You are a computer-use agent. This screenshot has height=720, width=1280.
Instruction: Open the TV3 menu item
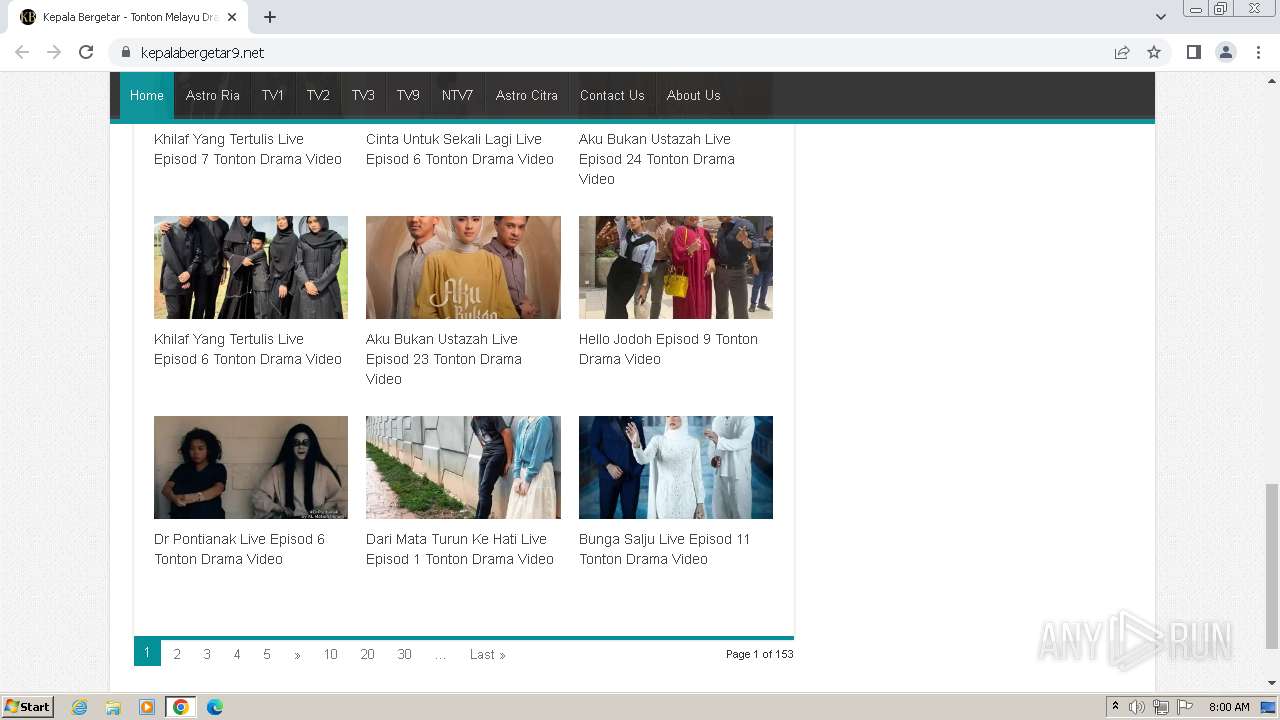[363, 95]
